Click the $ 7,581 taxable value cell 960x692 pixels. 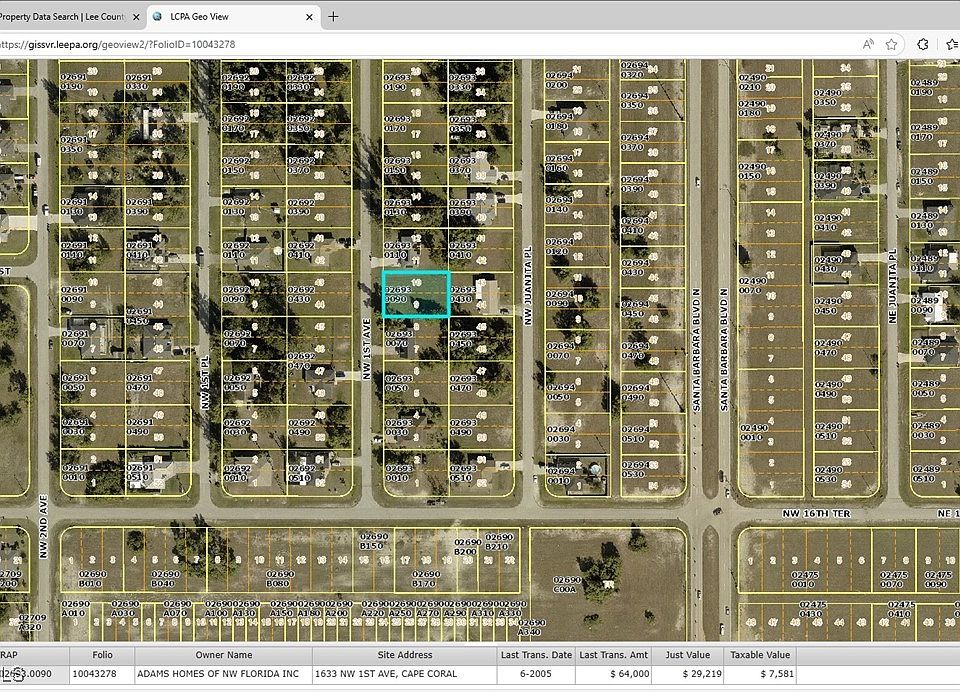click(760, 674)
